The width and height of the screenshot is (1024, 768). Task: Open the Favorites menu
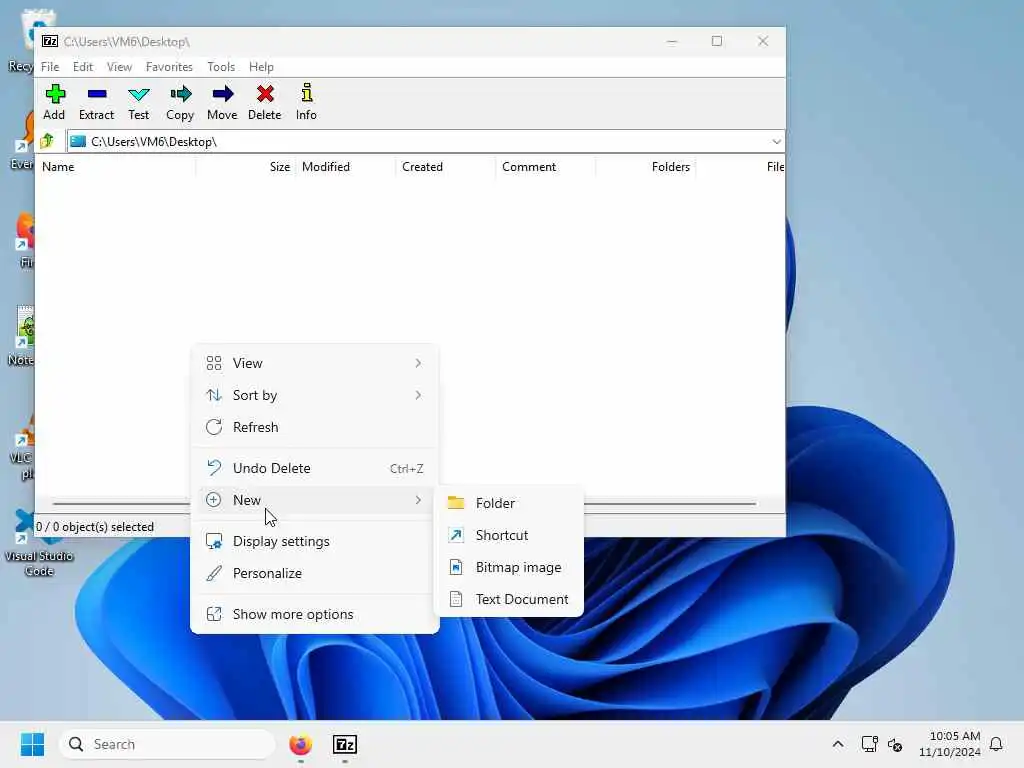pos(169,67)
